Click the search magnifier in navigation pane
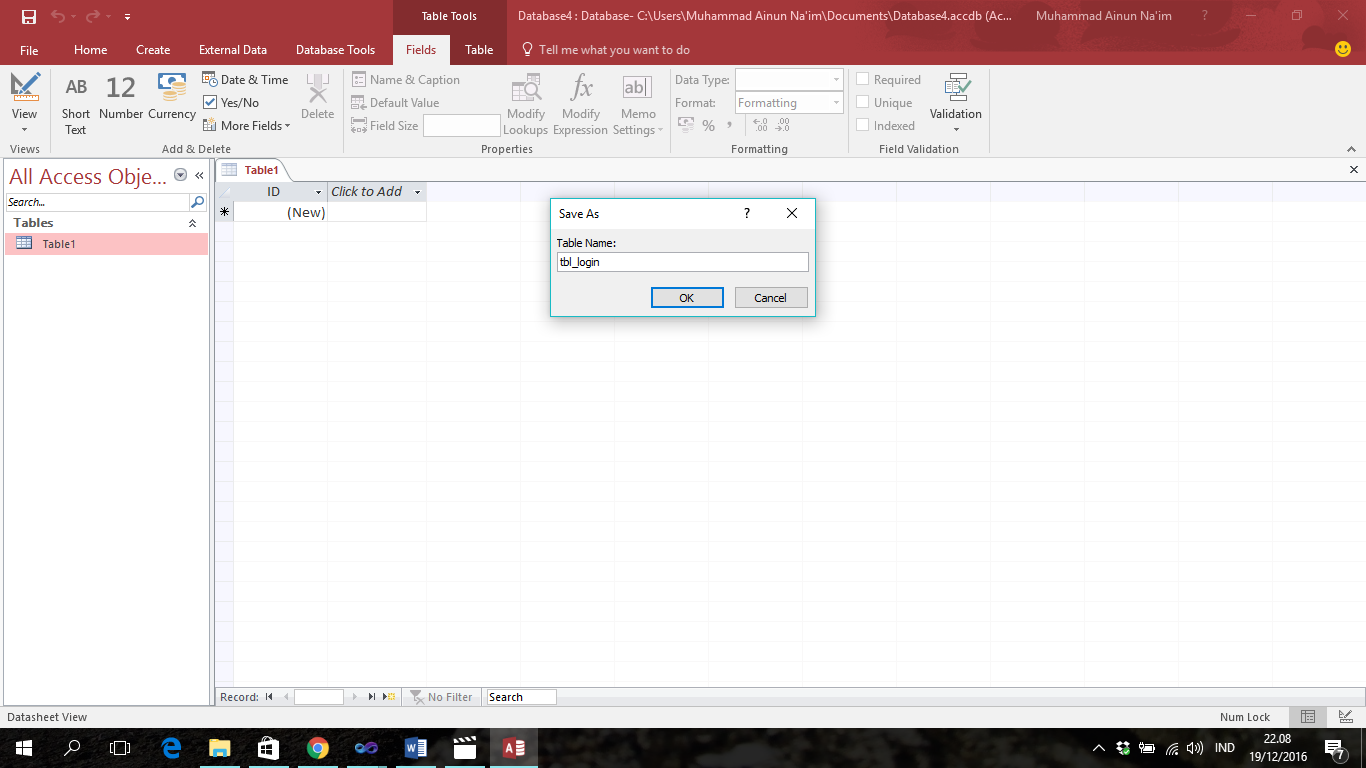This screenshot has width=1366, height=768. click(198, 202)
